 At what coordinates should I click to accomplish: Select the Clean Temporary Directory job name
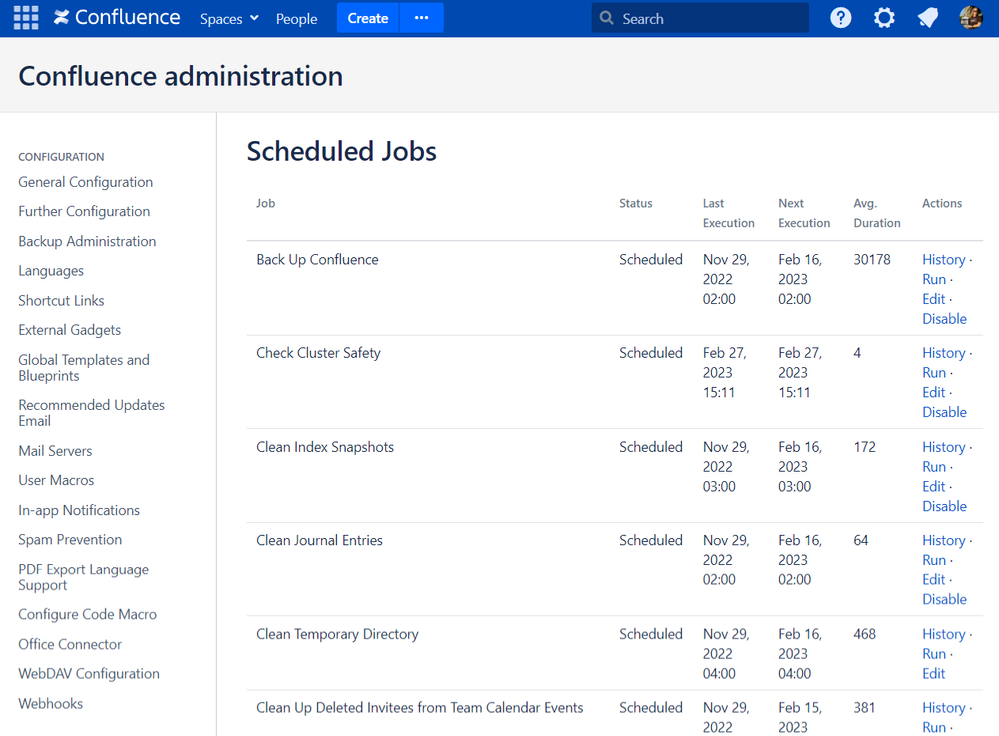[x=337, y=635]
